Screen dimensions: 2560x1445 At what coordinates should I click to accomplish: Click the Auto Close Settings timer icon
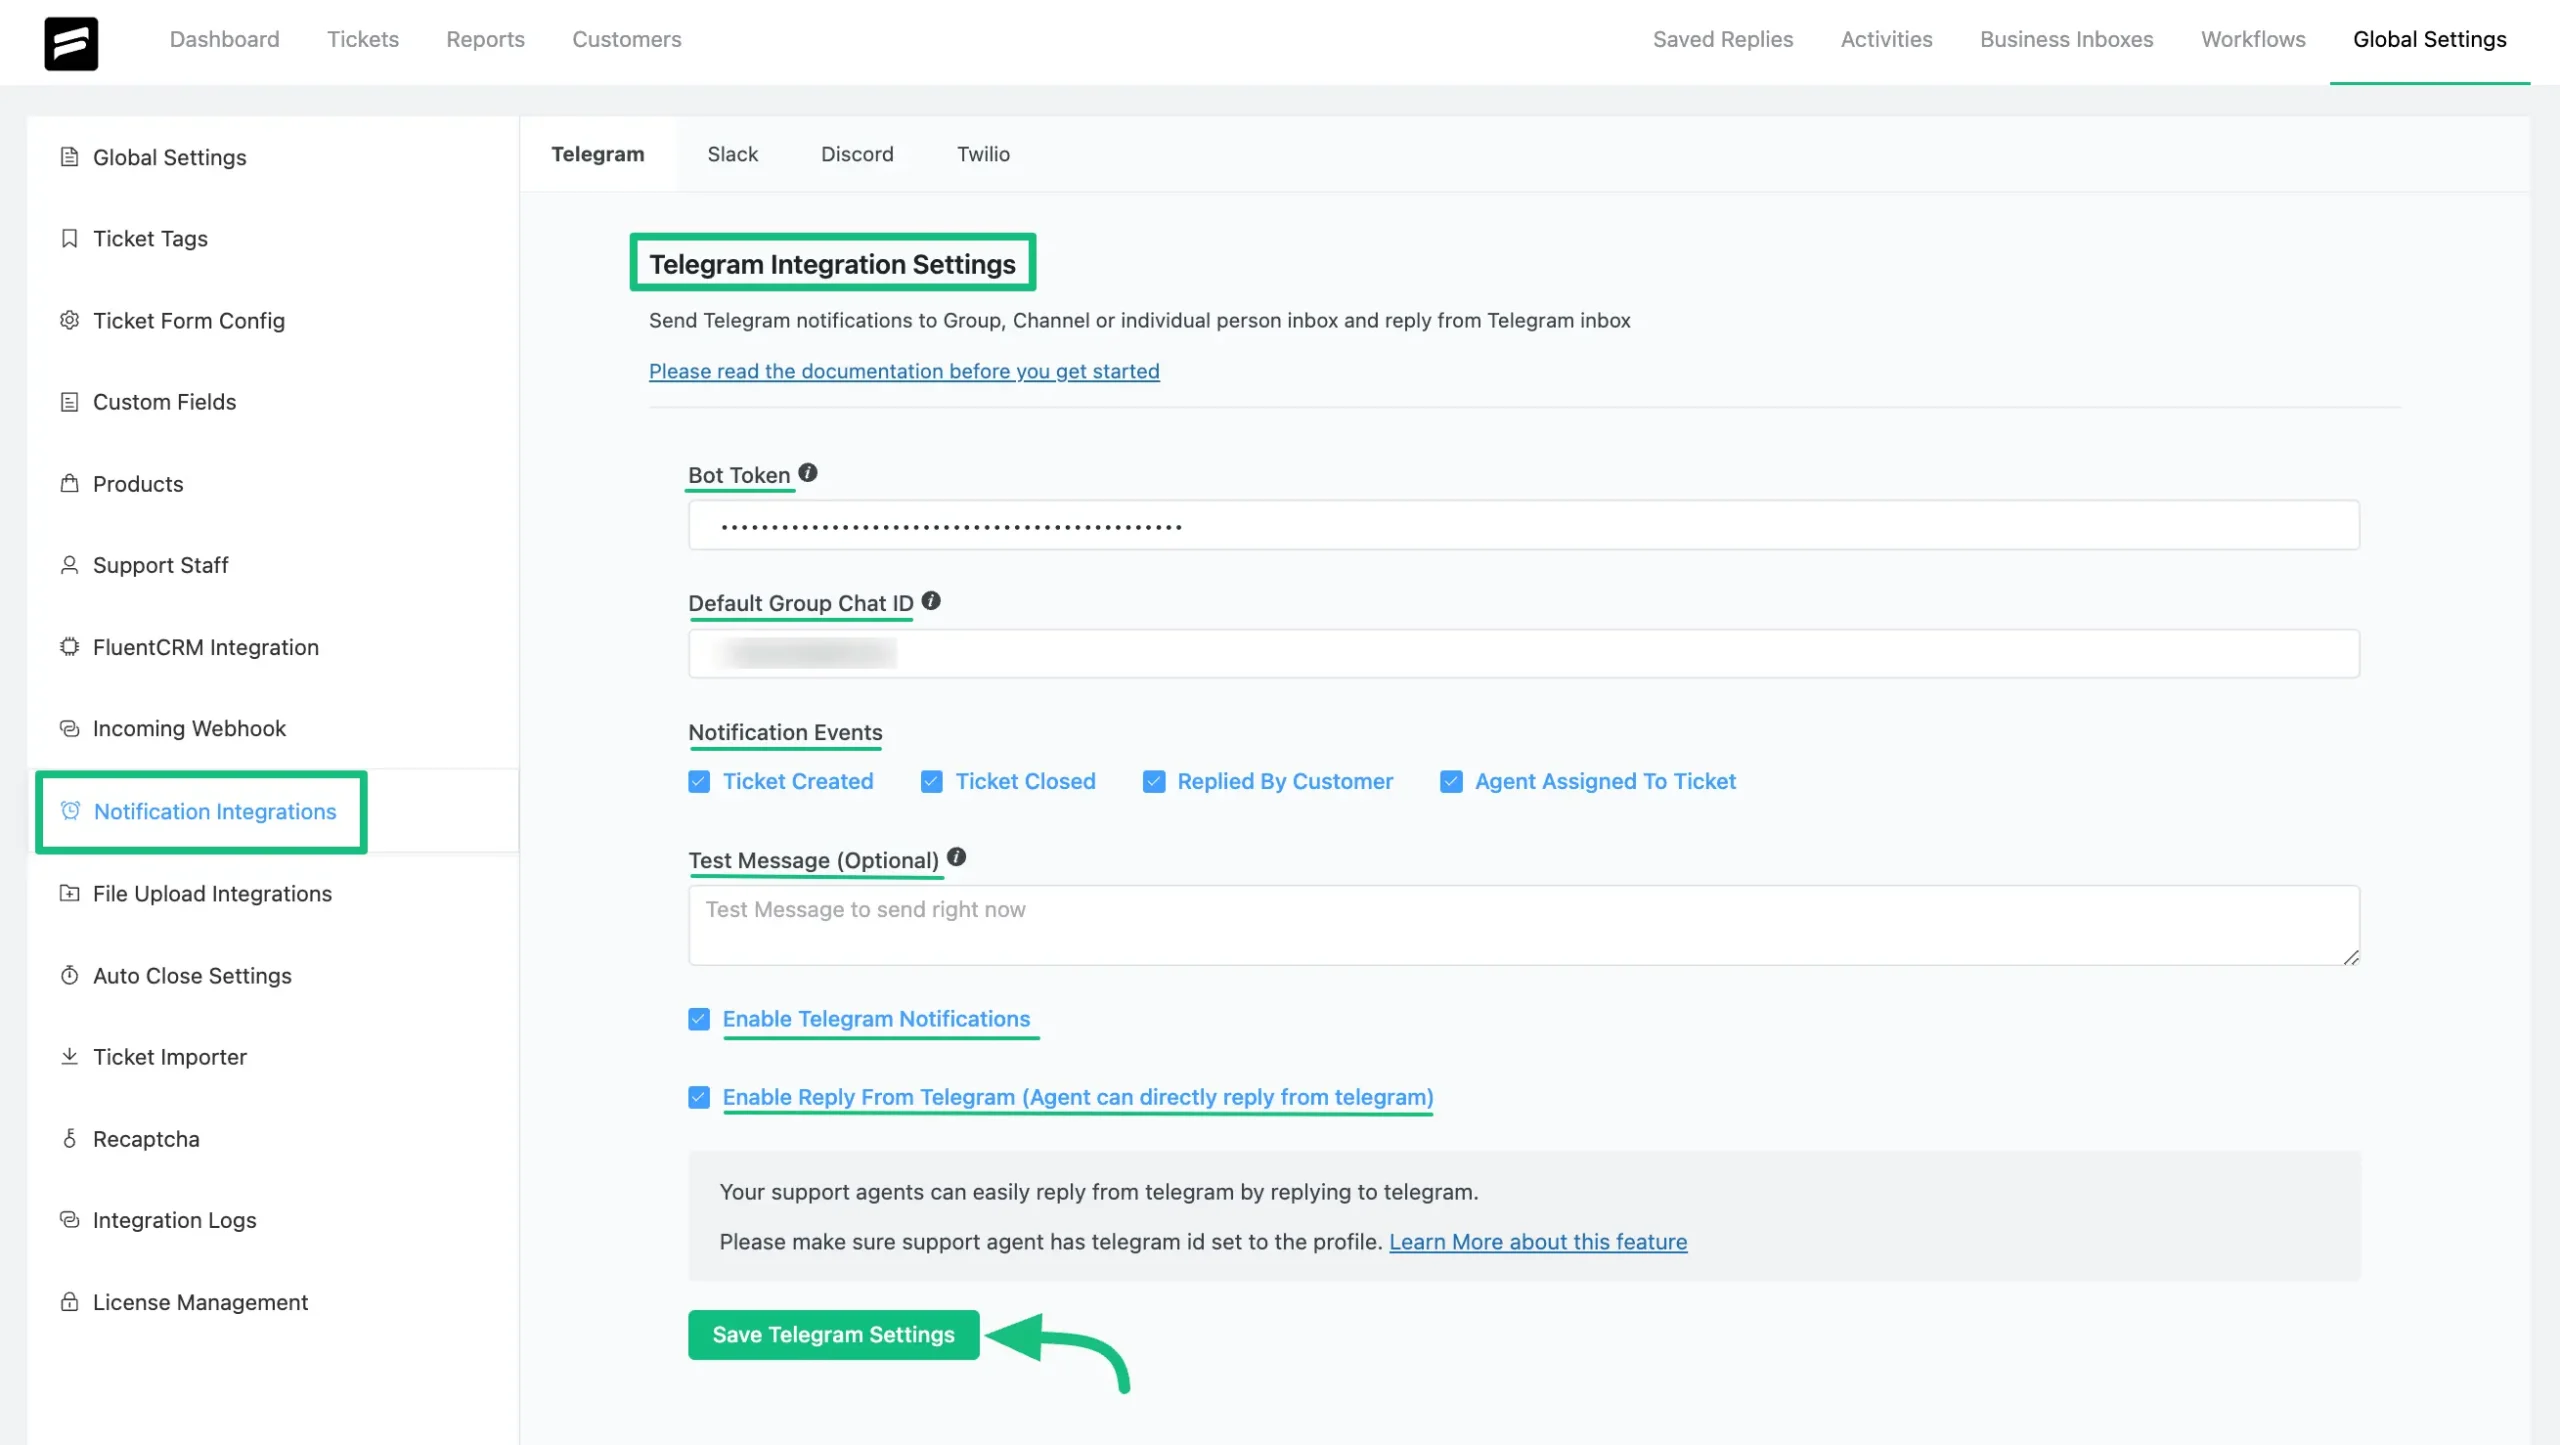point(69,975)
